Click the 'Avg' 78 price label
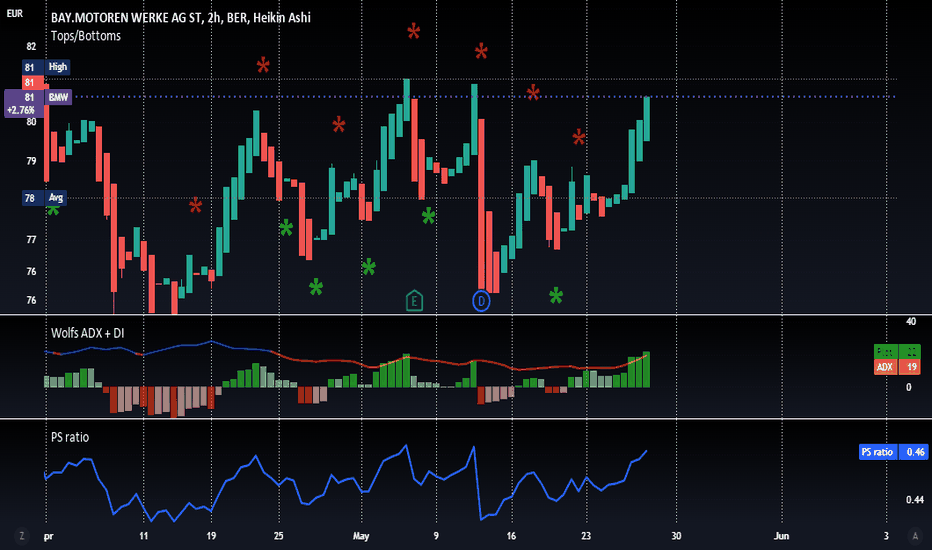This screenshot has width=932, height=550. [x=44, y=198]
